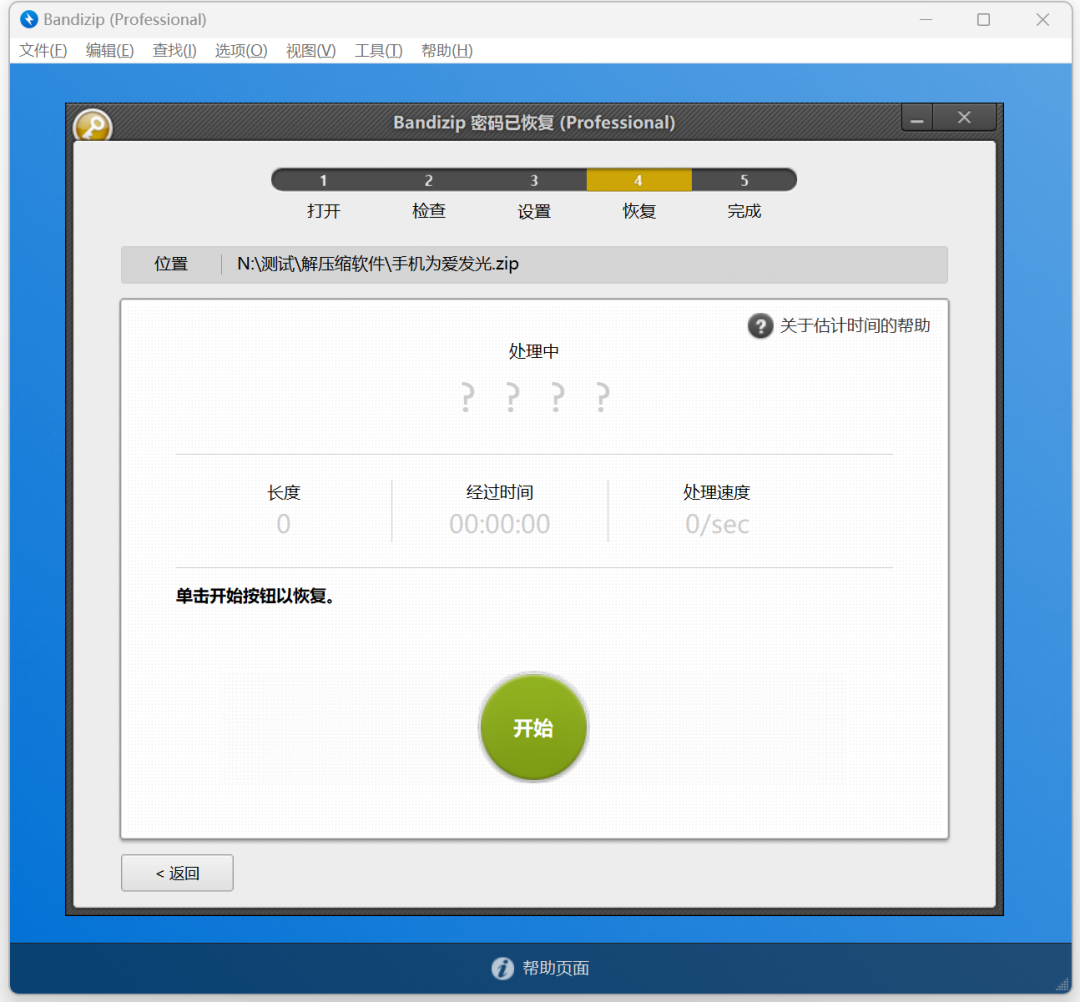1080x1002 pixels.
Task: Select step 5 完成 in progress bar
Action: tap(744, 180)
